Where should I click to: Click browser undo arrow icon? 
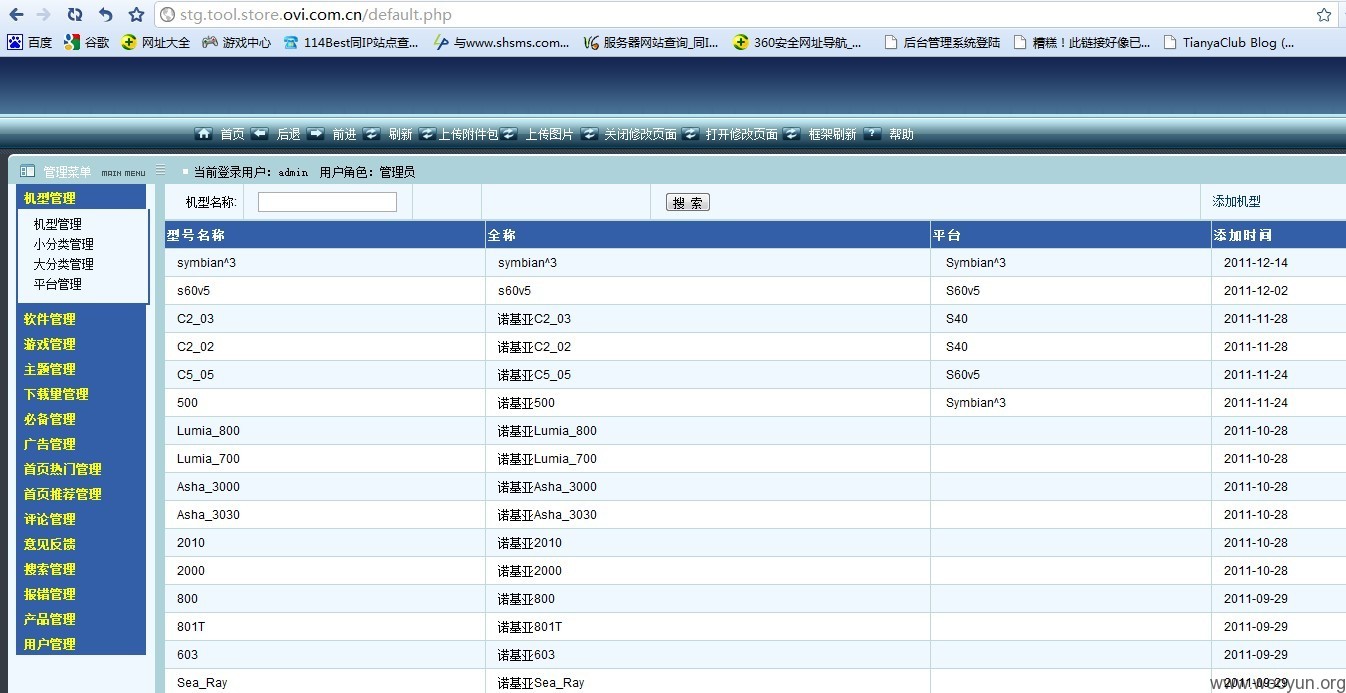105,15
